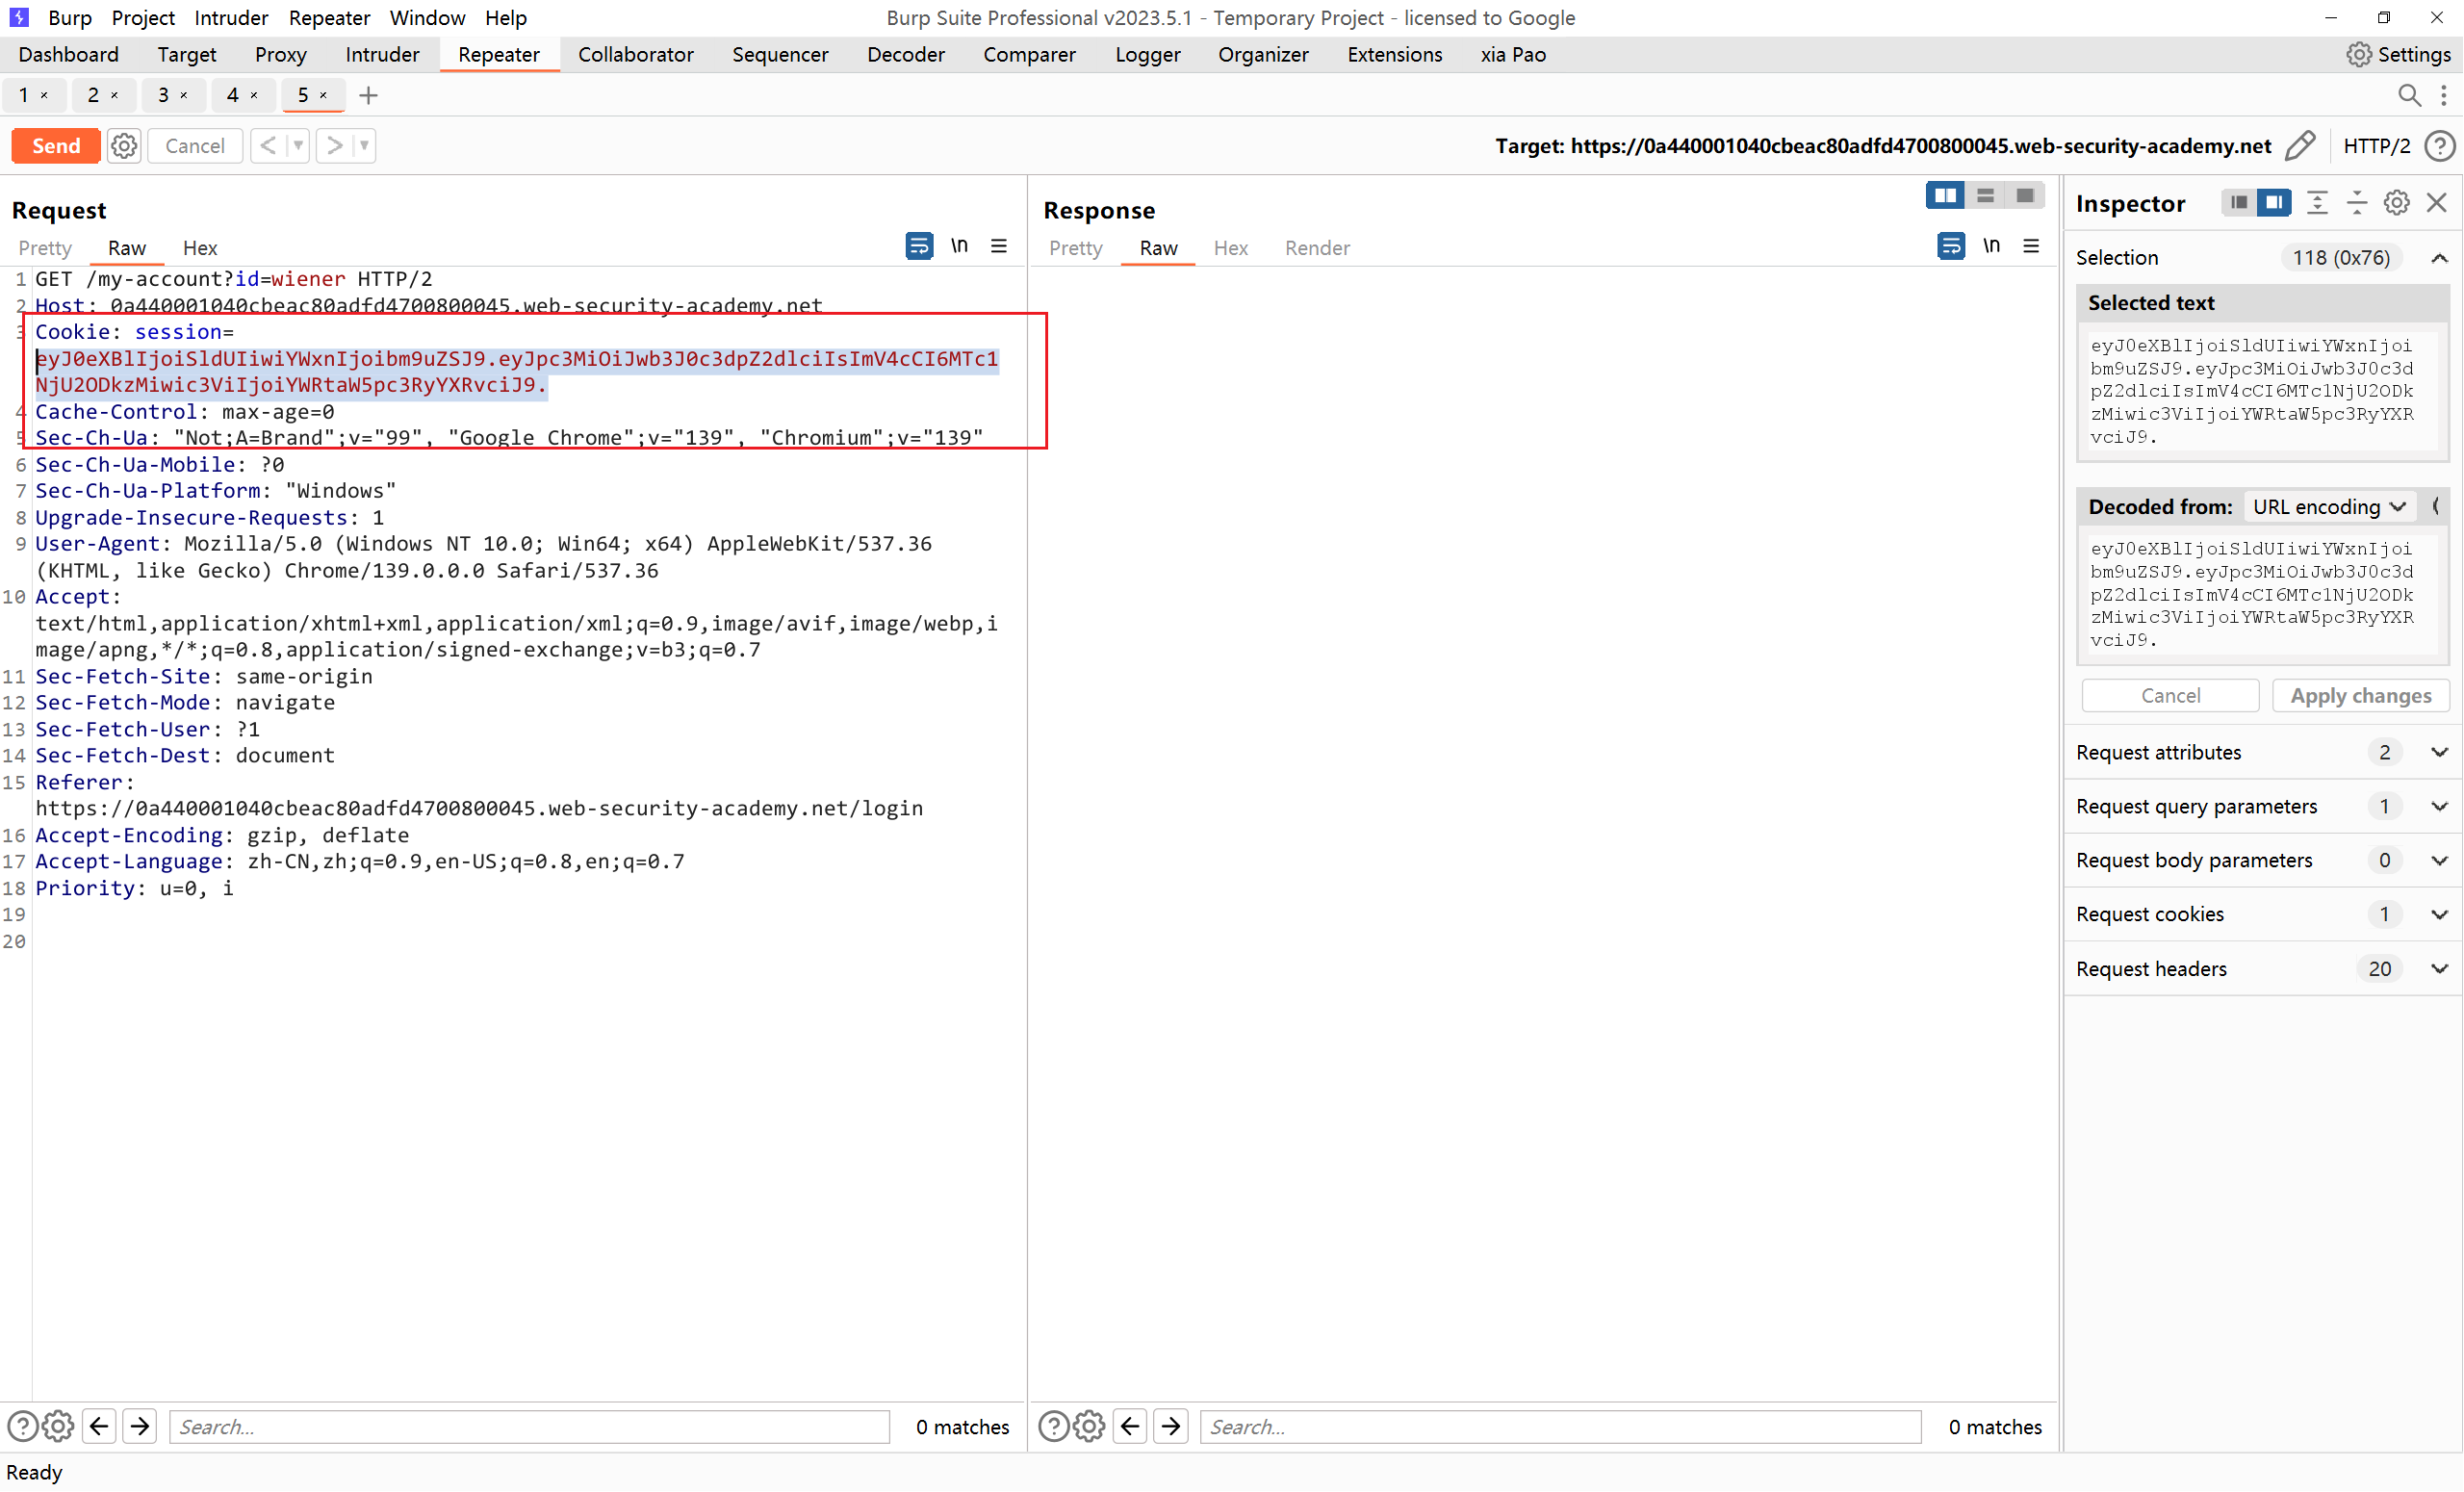Open the Intruder menu in menu bar

pos(231,18)
